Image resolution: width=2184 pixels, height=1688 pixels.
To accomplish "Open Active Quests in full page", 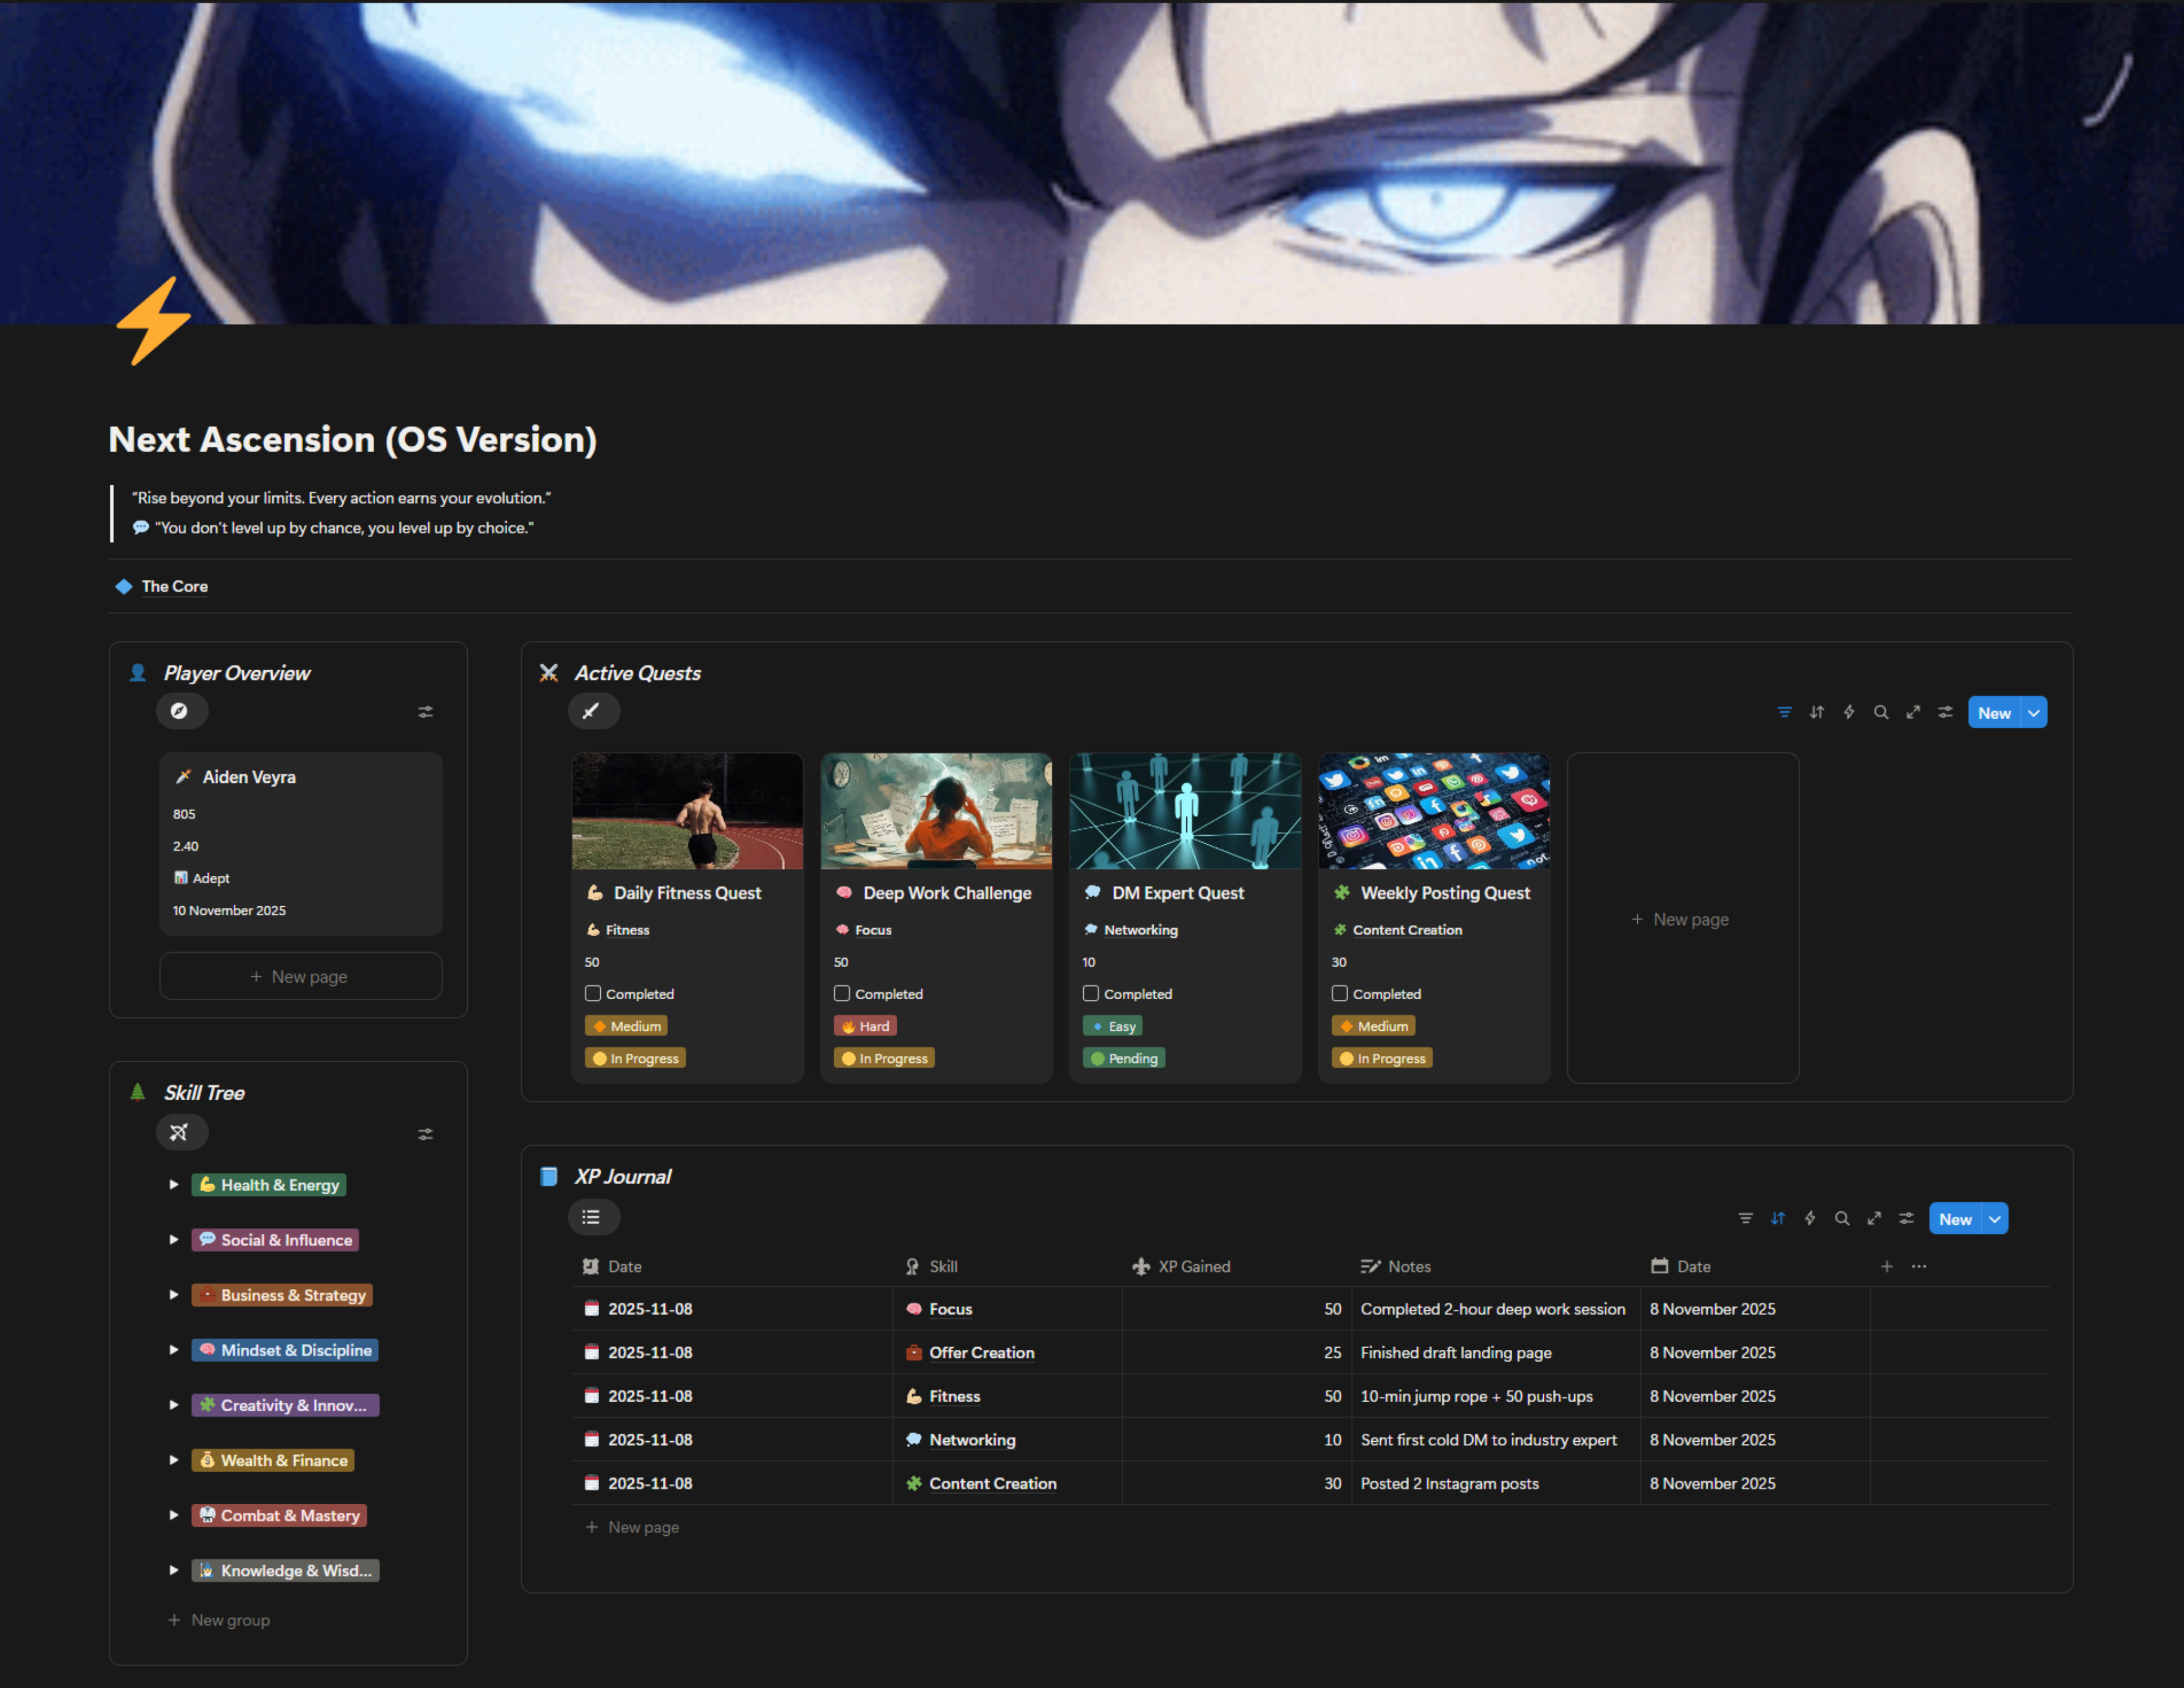I will 1912,712.
